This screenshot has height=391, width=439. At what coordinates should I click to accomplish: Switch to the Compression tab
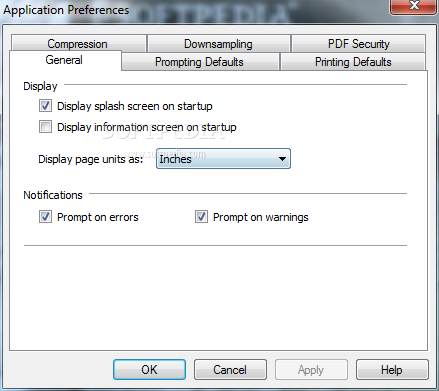[x=79, y=44]
